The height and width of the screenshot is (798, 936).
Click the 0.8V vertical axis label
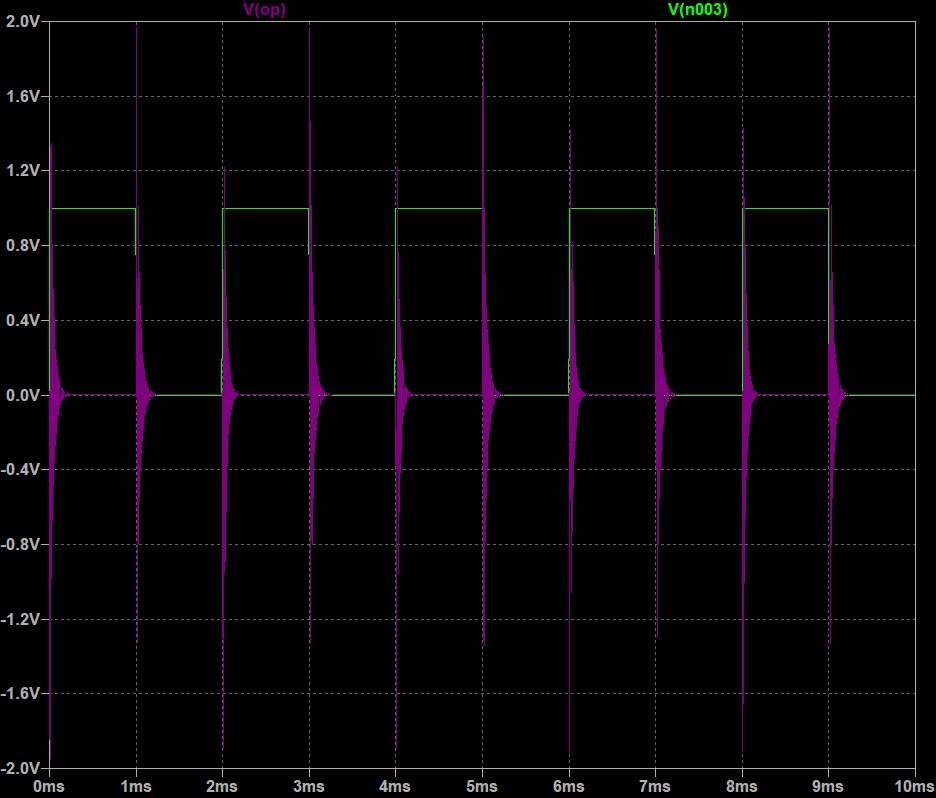coord(22,246)
